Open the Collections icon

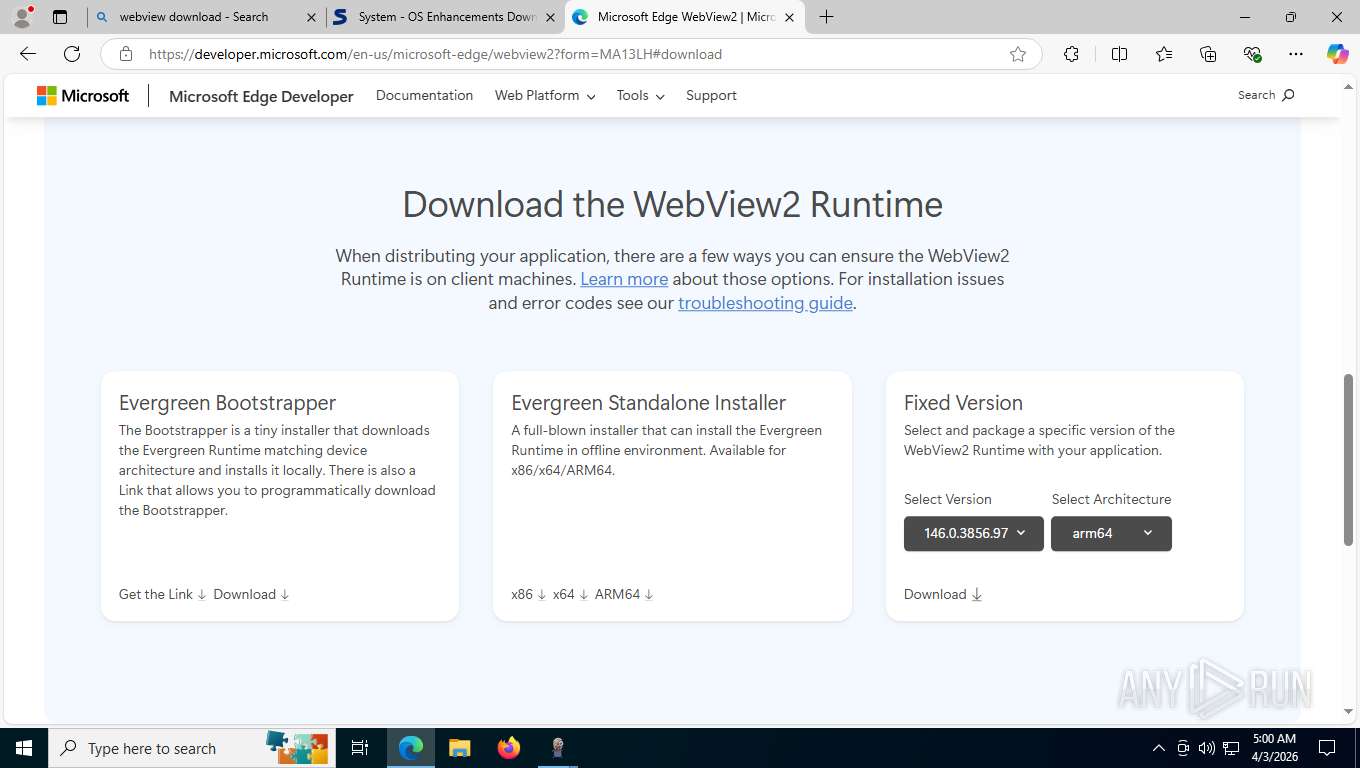(1208, 54)
